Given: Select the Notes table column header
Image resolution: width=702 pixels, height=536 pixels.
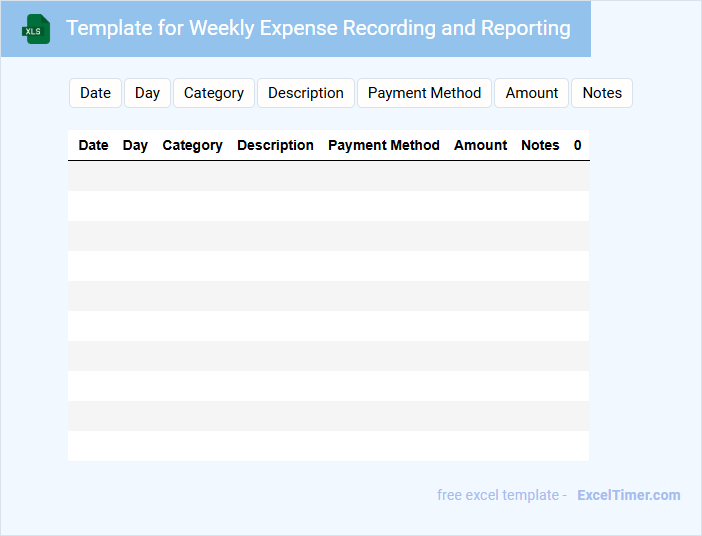Looking at the screenshot, I should pos(540,145).
